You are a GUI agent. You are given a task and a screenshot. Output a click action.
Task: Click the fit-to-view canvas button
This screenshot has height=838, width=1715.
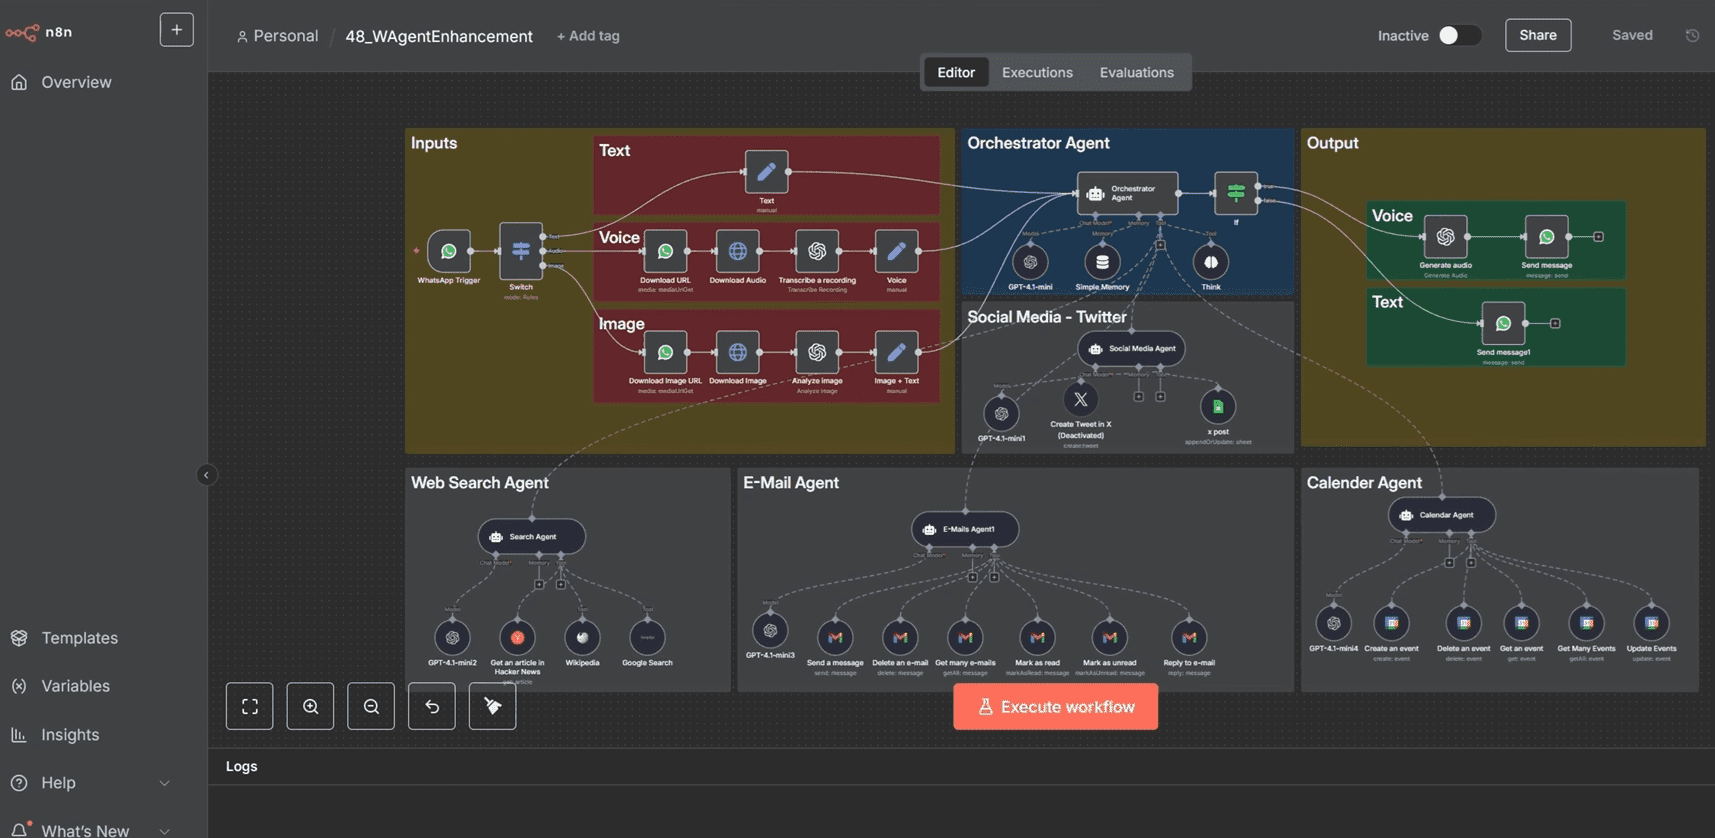point(250,706)
